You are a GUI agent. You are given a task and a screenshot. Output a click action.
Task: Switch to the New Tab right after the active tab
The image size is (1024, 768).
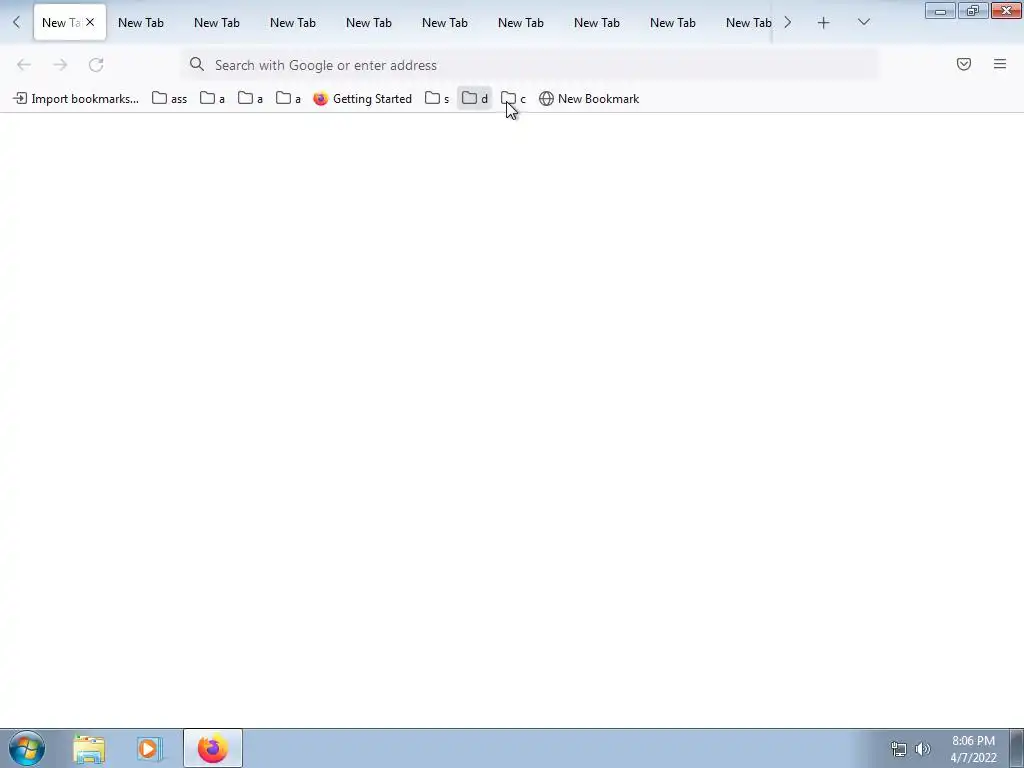point(141,22)
